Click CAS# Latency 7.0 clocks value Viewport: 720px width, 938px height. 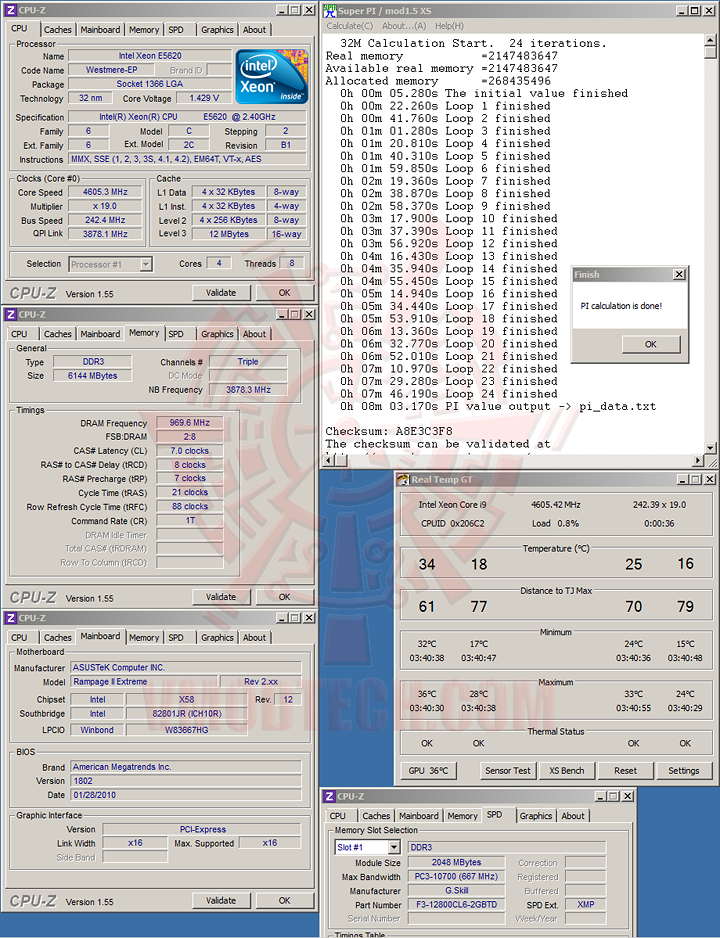tap(190, 450)
